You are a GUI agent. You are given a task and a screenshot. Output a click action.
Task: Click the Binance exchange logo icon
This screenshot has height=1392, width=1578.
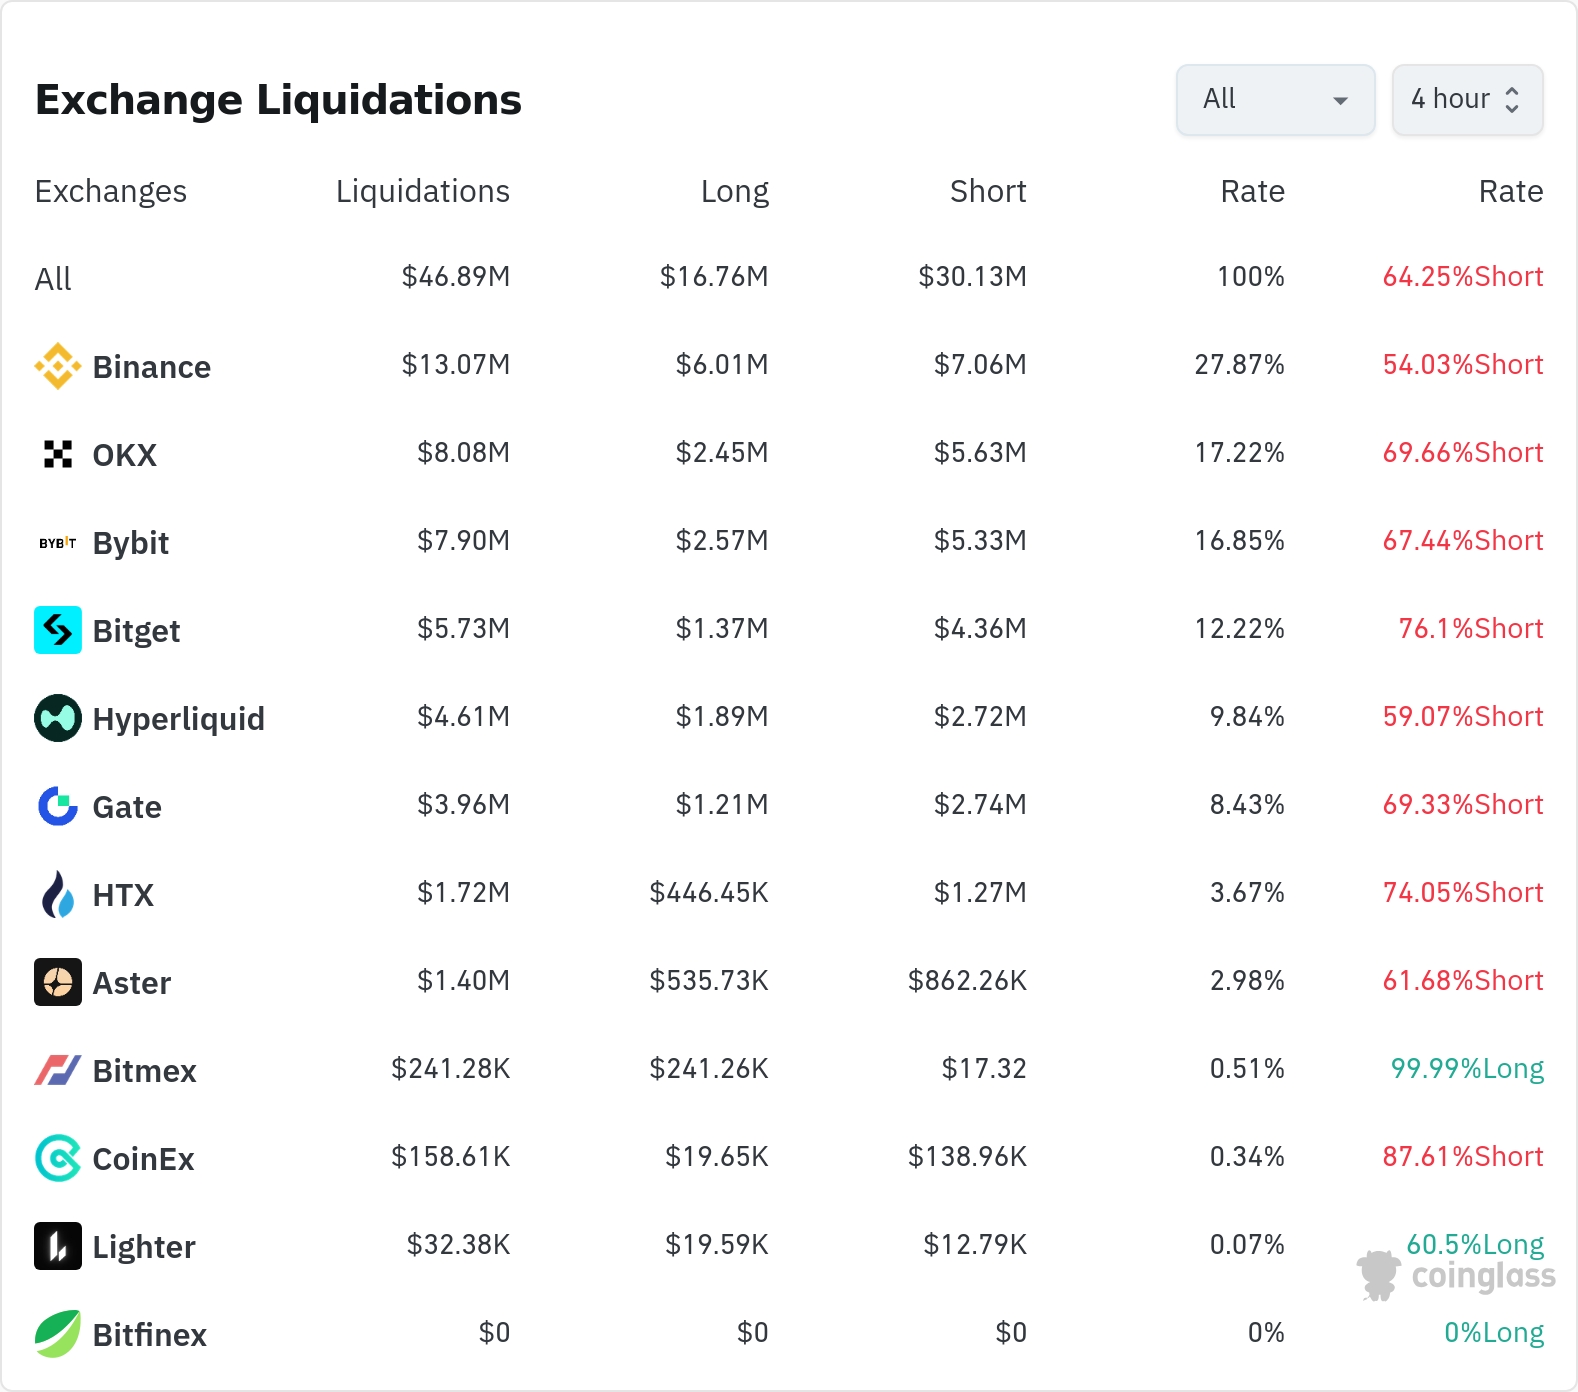(58, 366)
